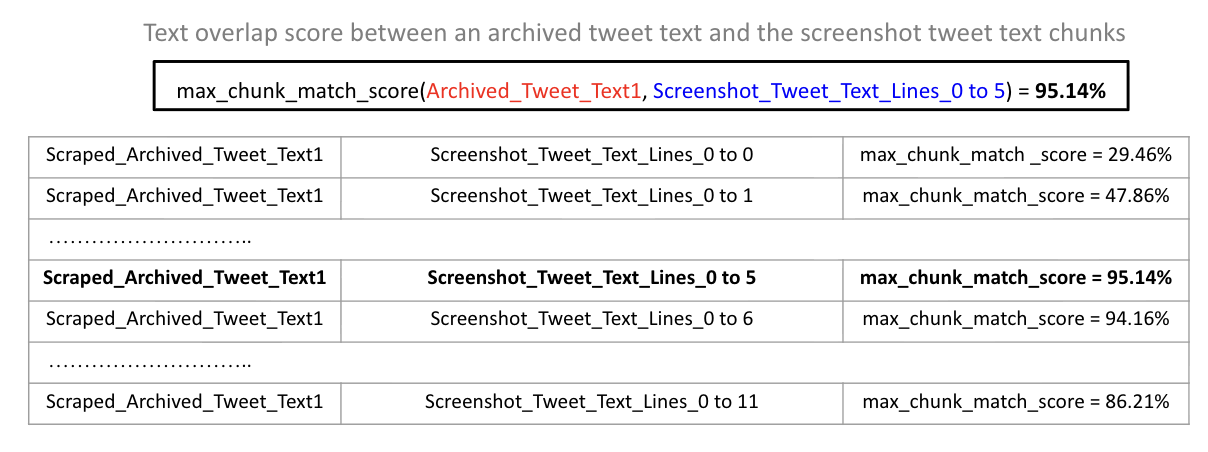Image resolution: width=1208 pixels, height=452 pixels.
Task: Select the bold 95.14% score table cell
Action: click(x=1016, y=277)
